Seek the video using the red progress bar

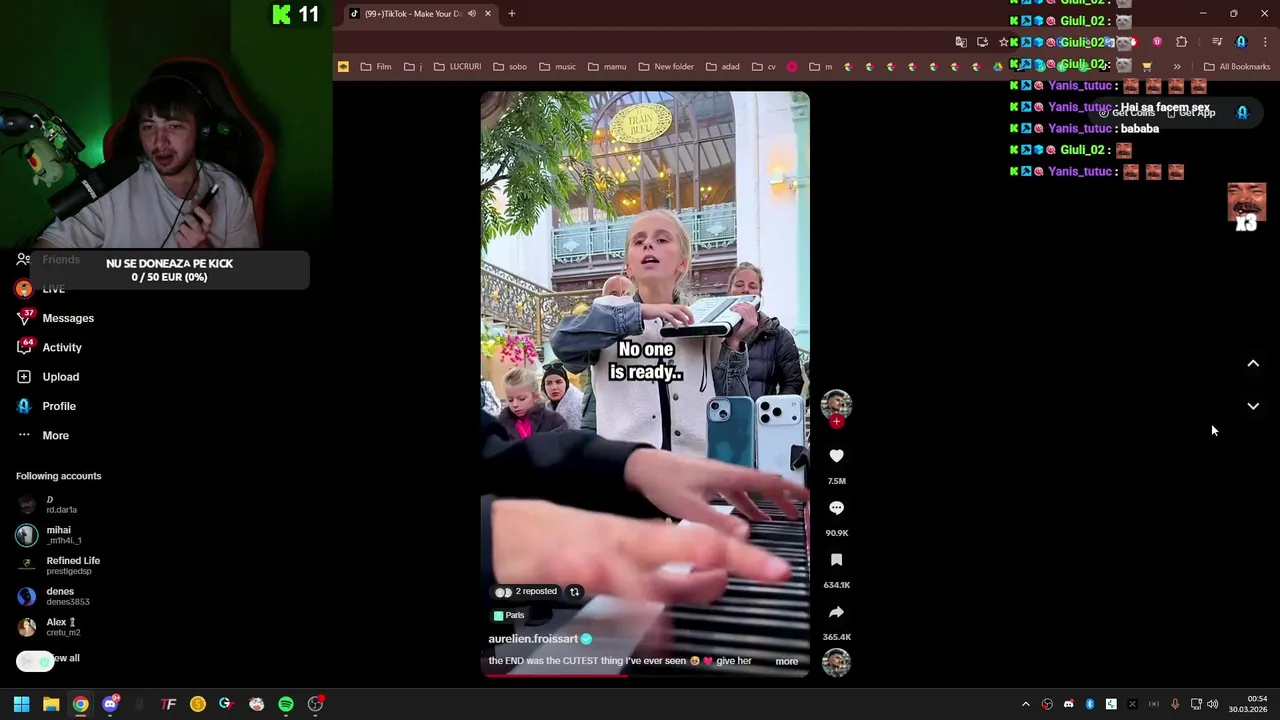tap(645, 675)
